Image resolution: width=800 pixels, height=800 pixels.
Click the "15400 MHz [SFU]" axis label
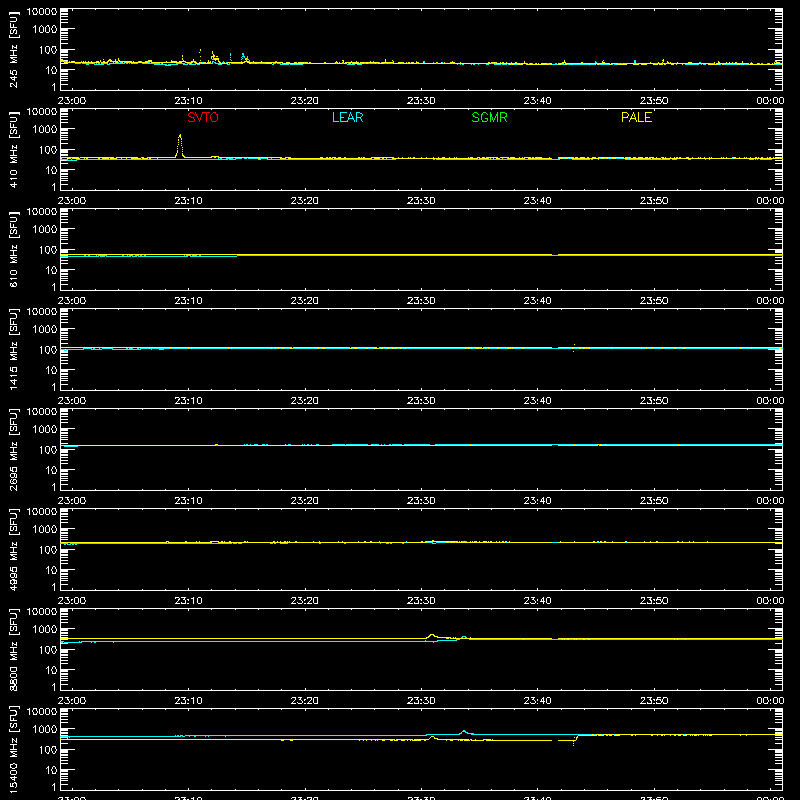[13, 749]
